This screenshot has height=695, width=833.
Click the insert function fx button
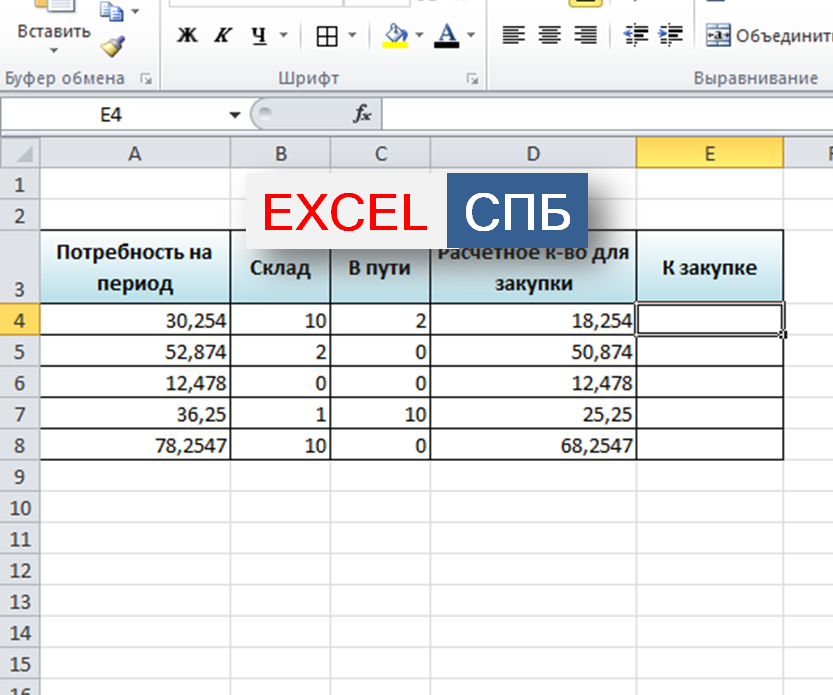(x=362, y=115)
